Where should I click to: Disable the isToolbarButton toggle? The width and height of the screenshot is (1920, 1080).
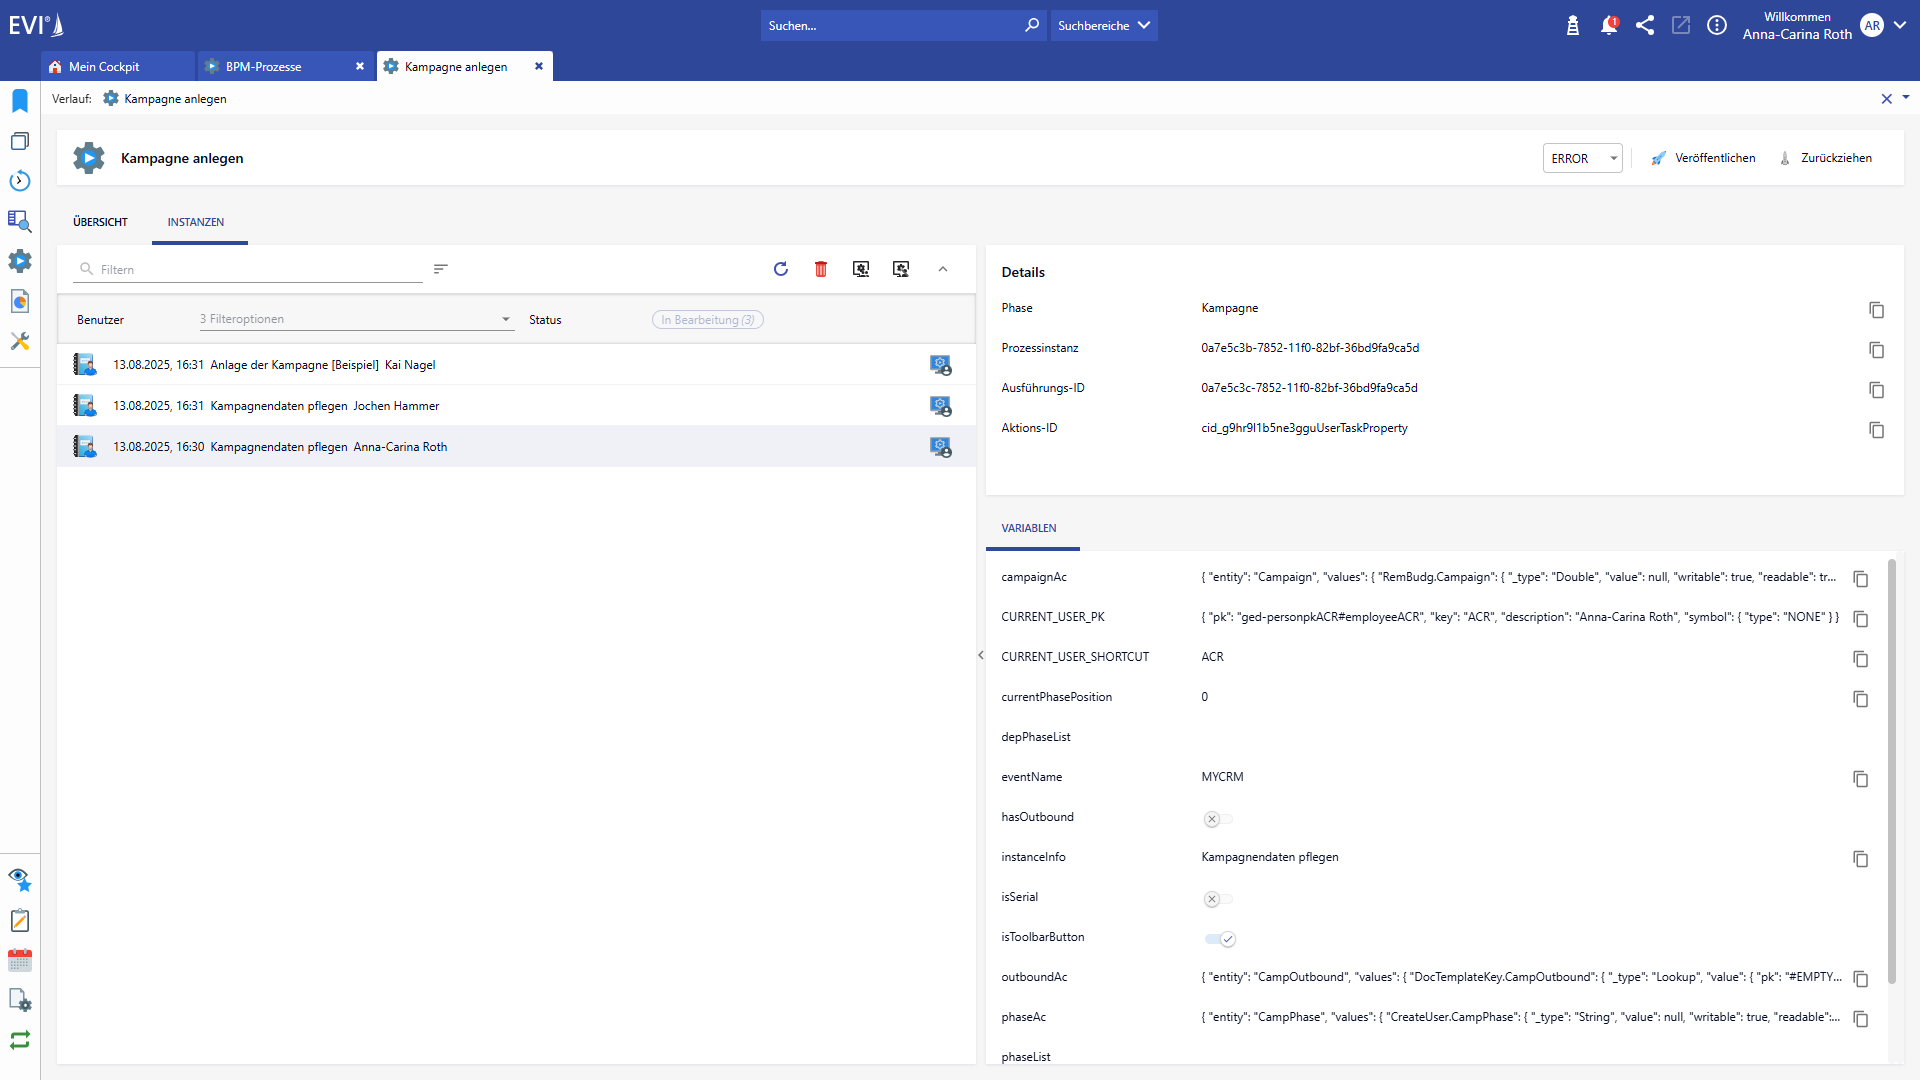pos(1221,938)
